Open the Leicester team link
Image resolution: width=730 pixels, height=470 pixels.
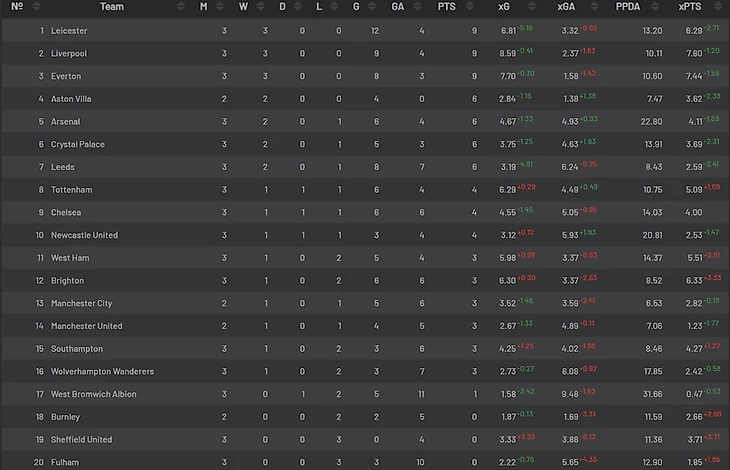tap(69, 31)
